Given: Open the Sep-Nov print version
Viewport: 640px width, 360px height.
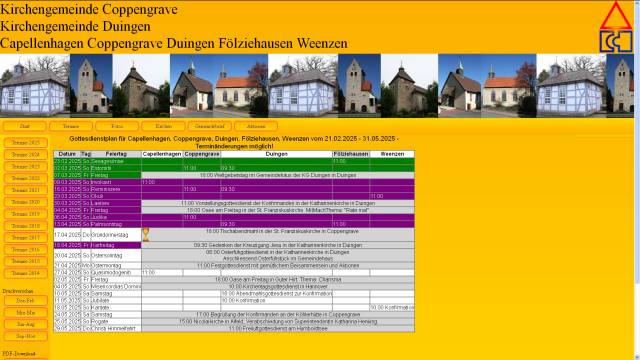Looking at the screenshot, I should 26,336.
